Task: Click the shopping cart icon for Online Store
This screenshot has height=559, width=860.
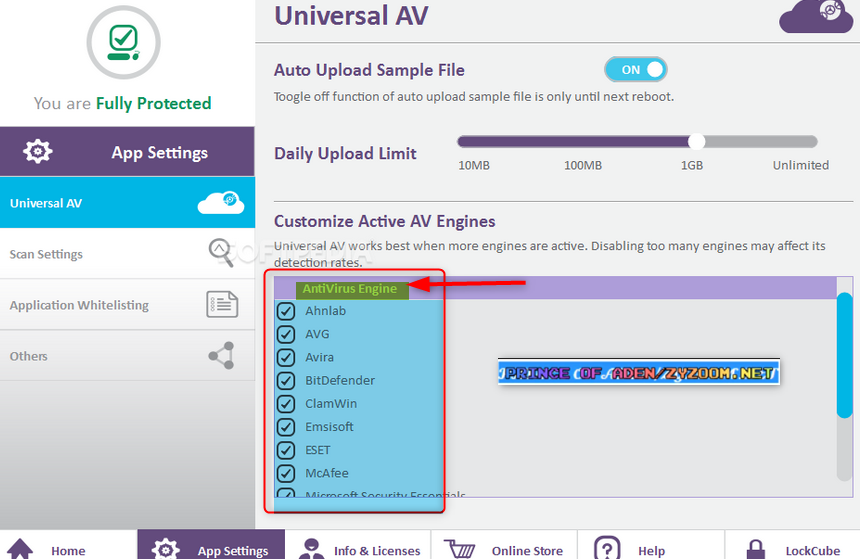Action: [x=460, y=549]
